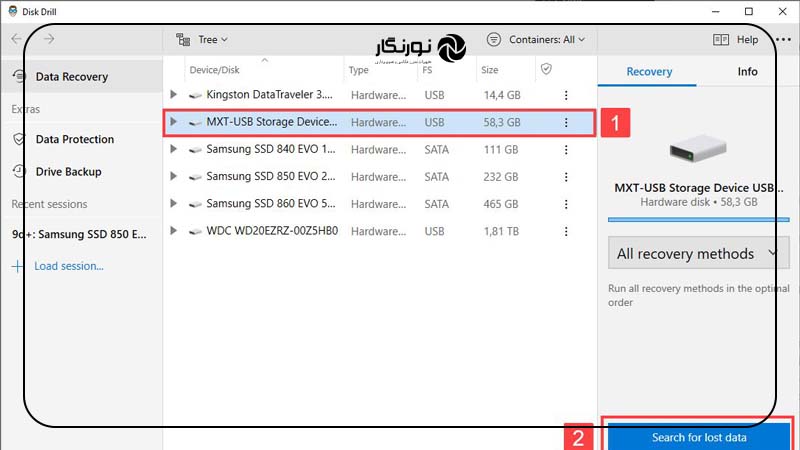800x450 pixels.
Task: Open options menu for Samsung SSD 850 EVO
Action: [566, 177]
